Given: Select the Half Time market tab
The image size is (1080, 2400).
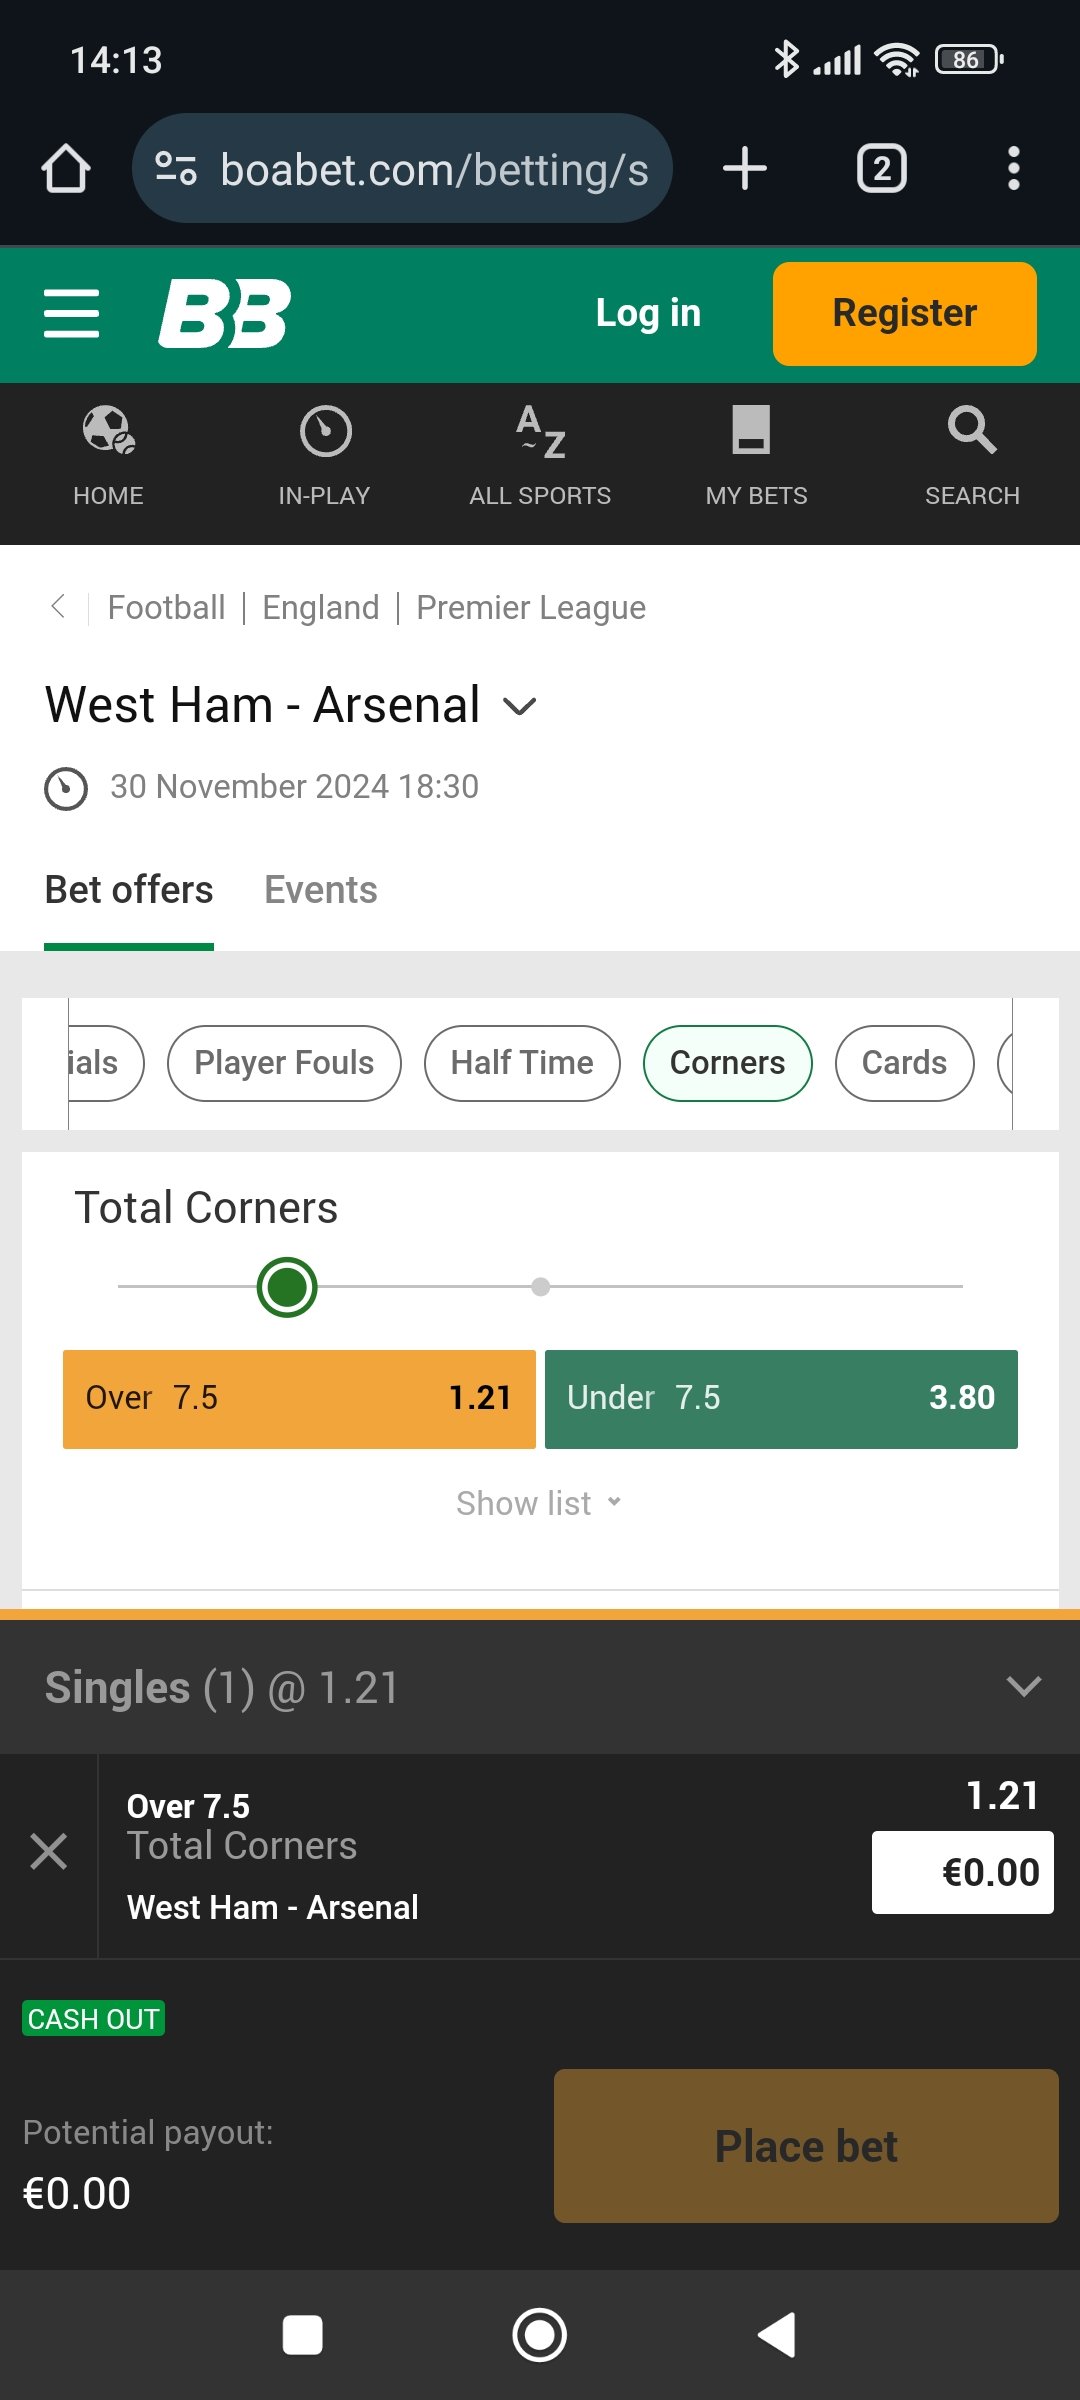Looking at the screenshot, I should [522, 1063].
